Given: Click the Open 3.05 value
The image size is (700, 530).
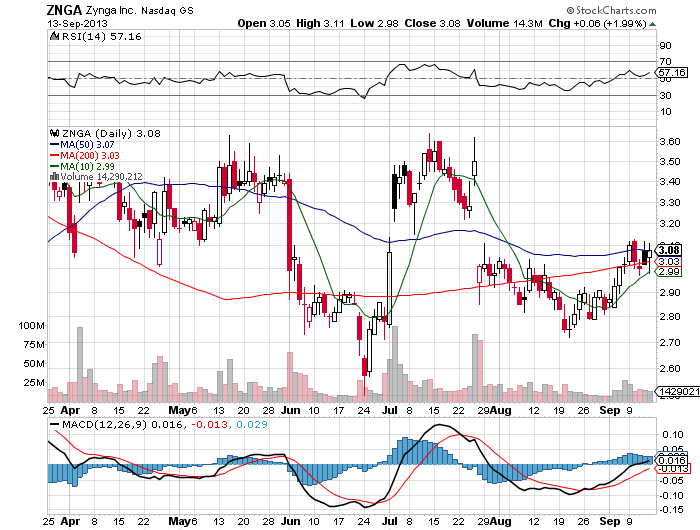Looking at the screenshot, I should pyautogui.click(x=264, y=23).
